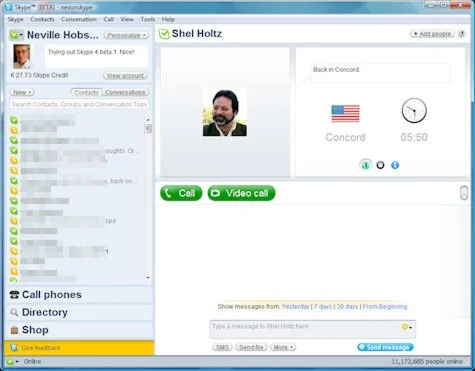This screenshot has width=475, height=371.
Task: Click the magnifier icon beside Directory
Action: [x=14, y=312]
